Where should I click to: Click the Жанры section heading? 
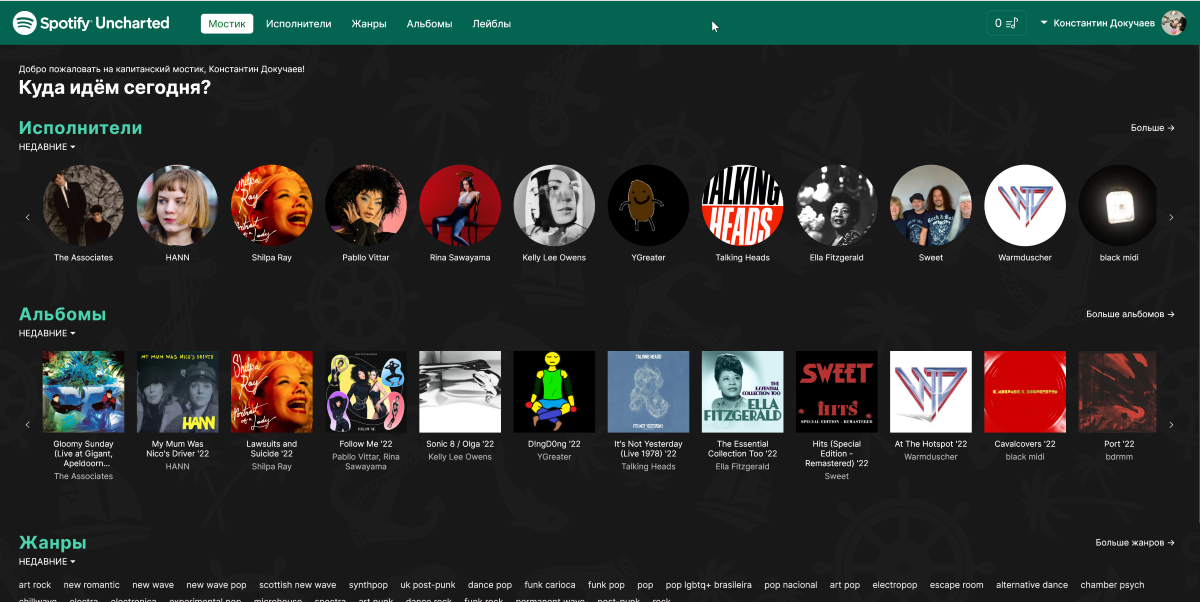coord(53,543)
